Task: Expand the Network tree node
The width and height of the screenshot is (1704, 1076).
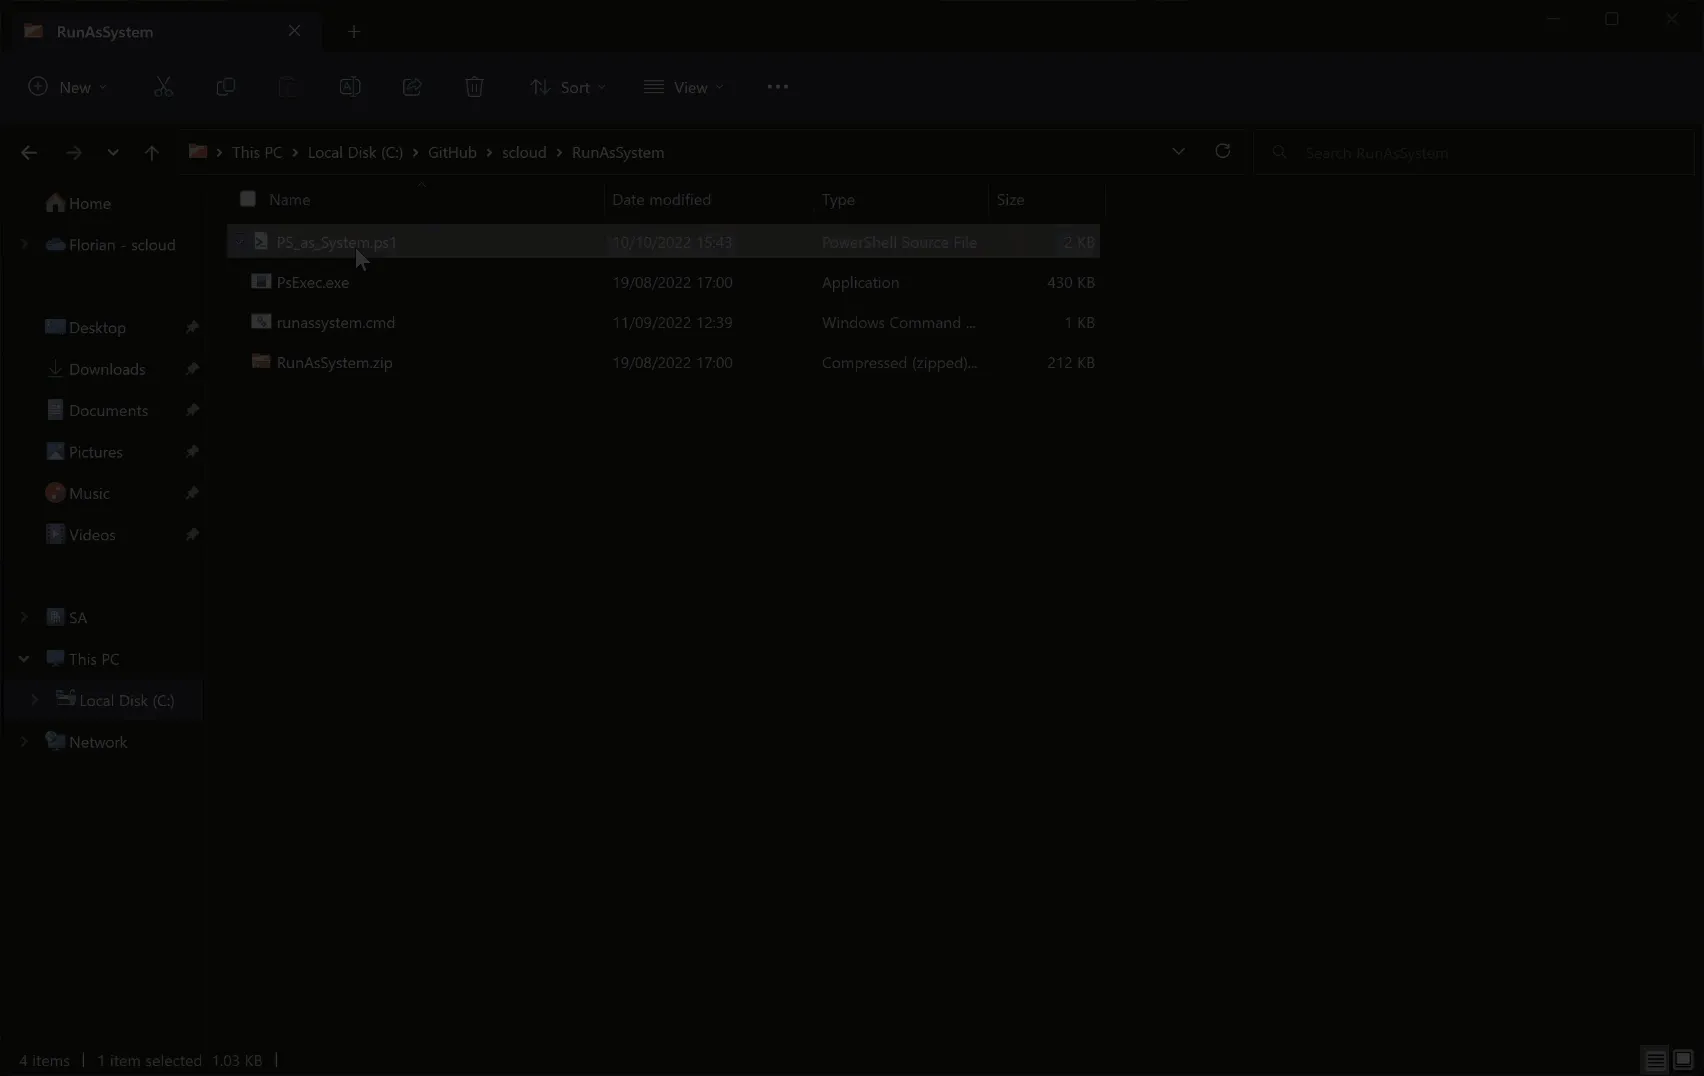Action: point(24,742)
